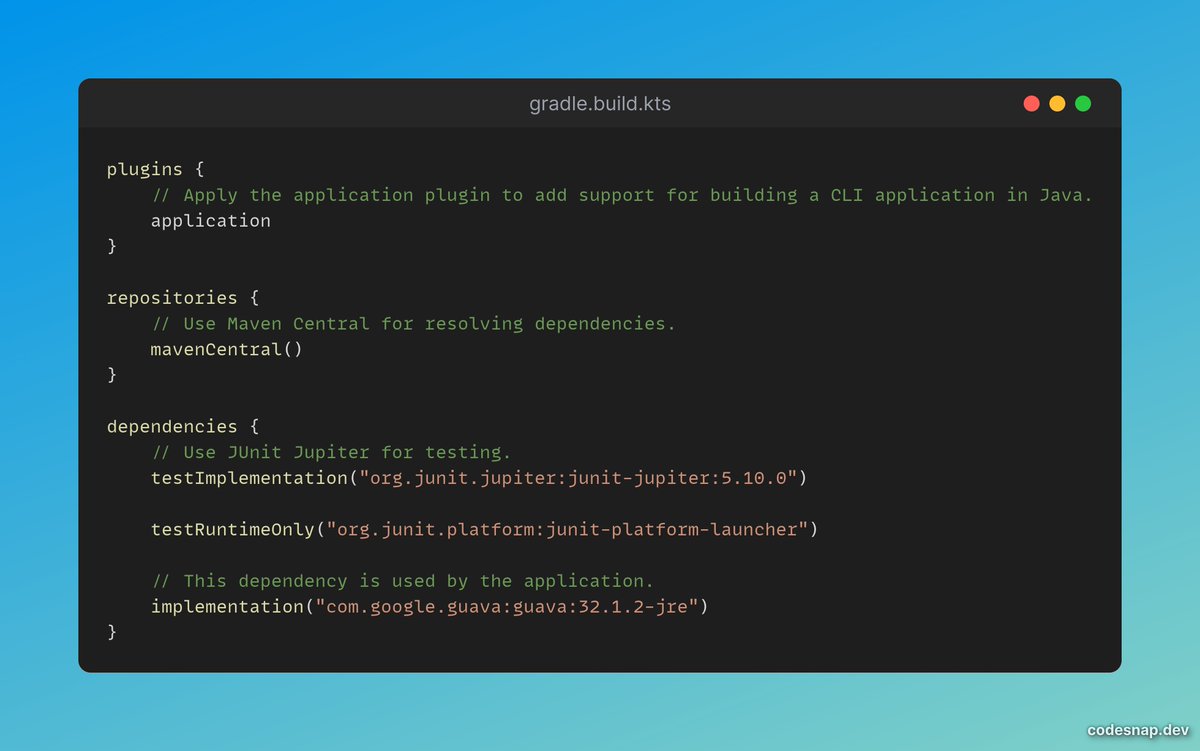
Task: Click the junit-platform-launcher string literal
Action: 567,530
